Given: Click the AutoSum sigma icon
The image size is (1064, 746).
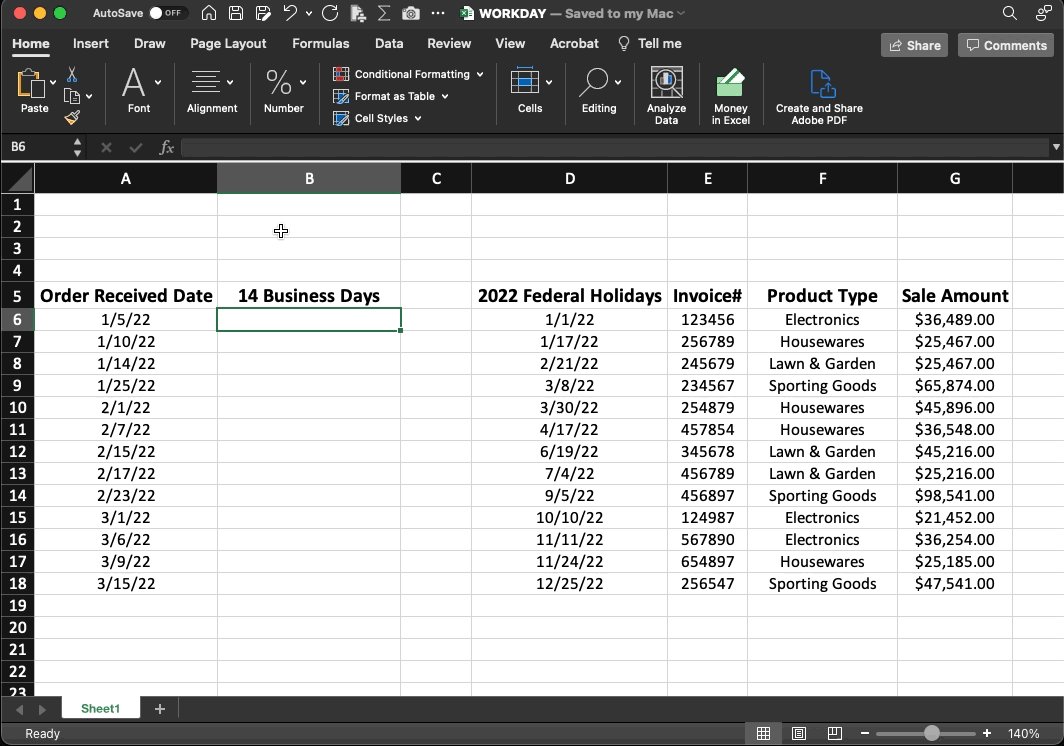Looking at the screenshot, I should coord(383,13).
